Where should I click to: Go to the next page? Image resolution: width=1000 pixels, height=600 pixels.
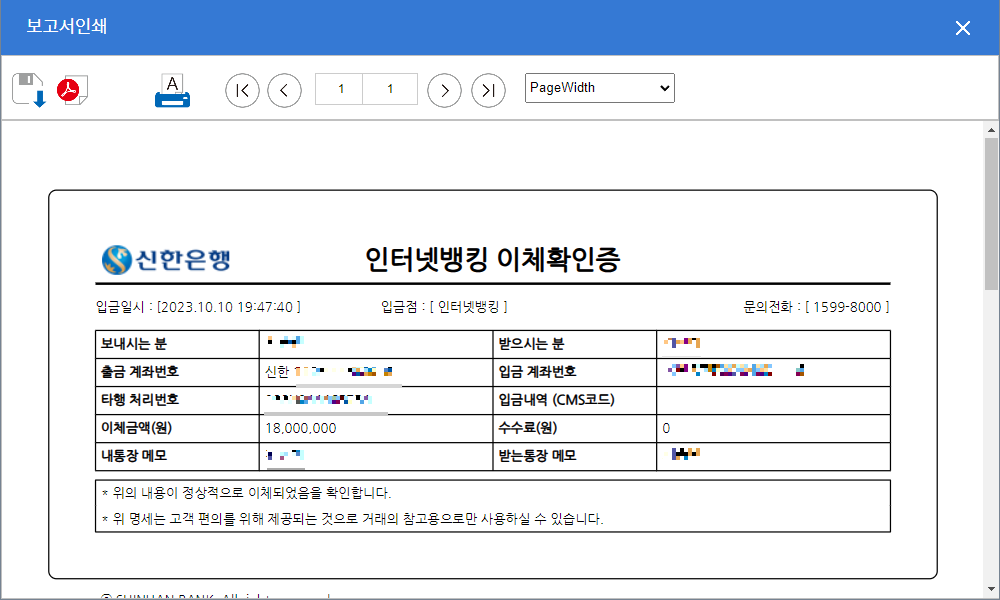[x=445, y=91]
